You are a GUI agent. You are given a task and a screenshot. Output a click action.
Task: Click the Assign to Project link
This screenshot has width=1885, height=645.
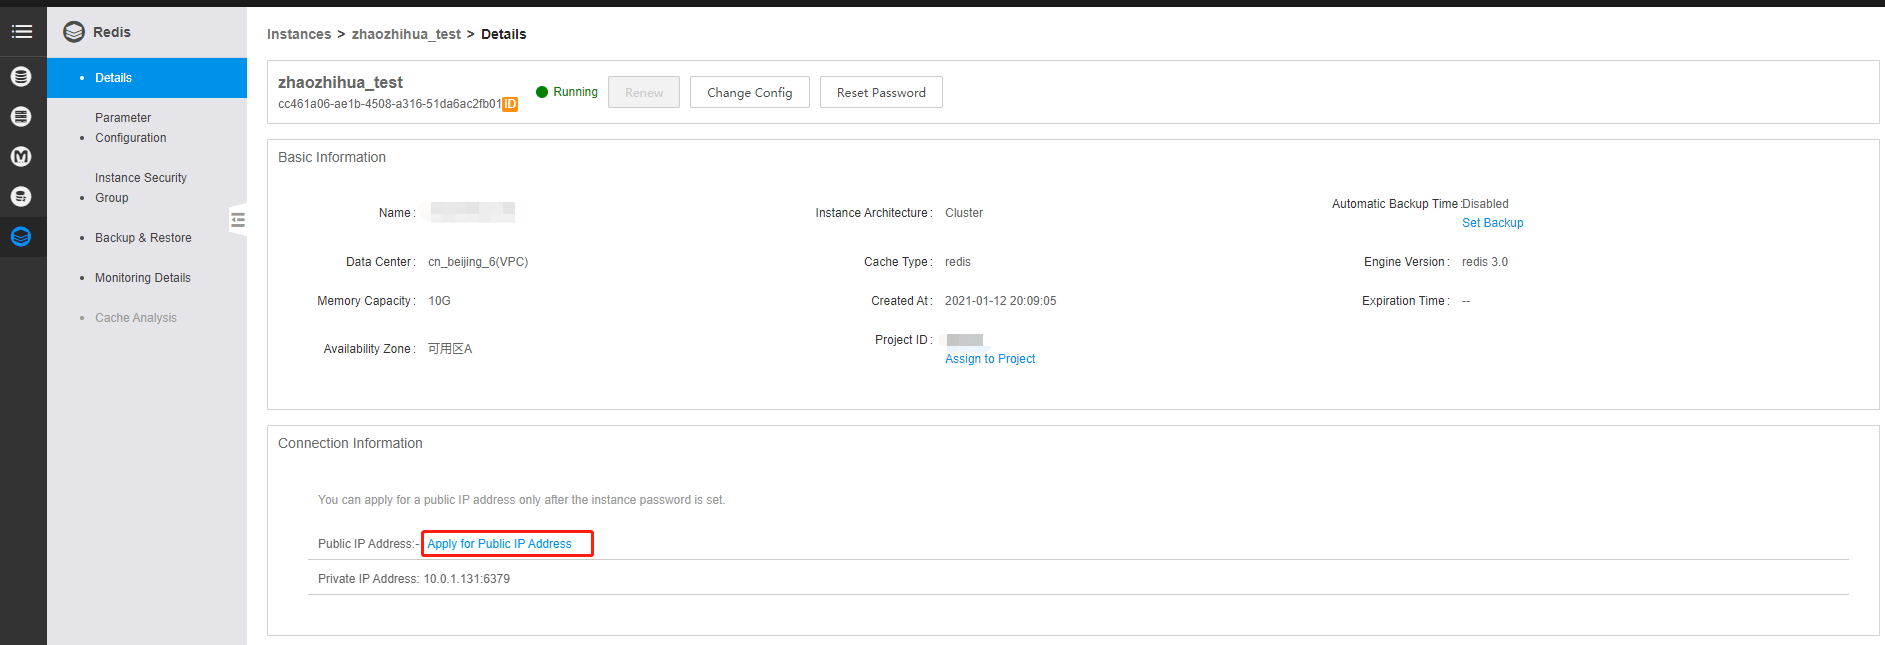click(990, 359)
